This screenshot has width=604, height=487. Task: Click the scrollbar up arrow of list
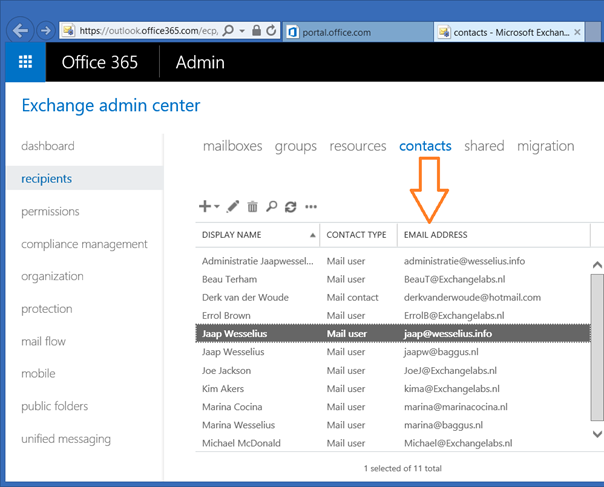pyautogui.click(x=597, y=265)
